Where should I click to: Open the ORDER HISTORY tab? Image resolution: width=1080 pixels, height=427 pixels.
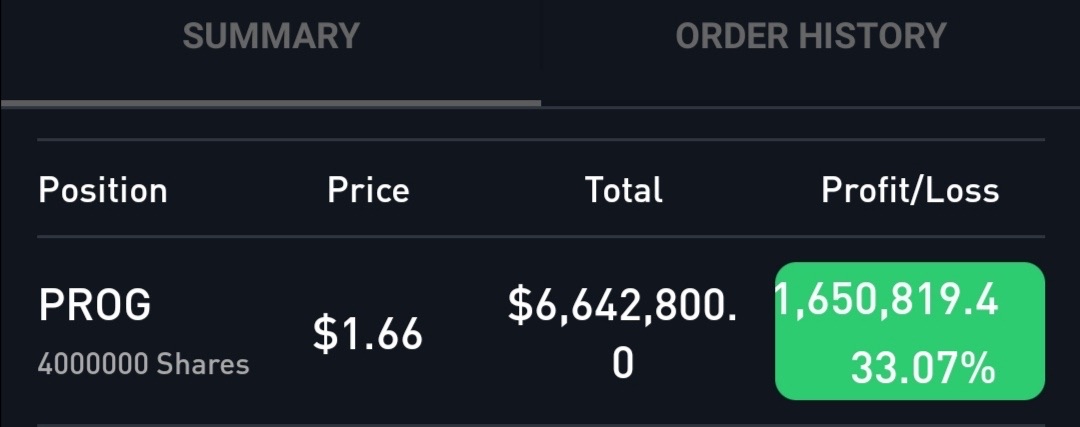pyautogui.click(x=810, y=37)
